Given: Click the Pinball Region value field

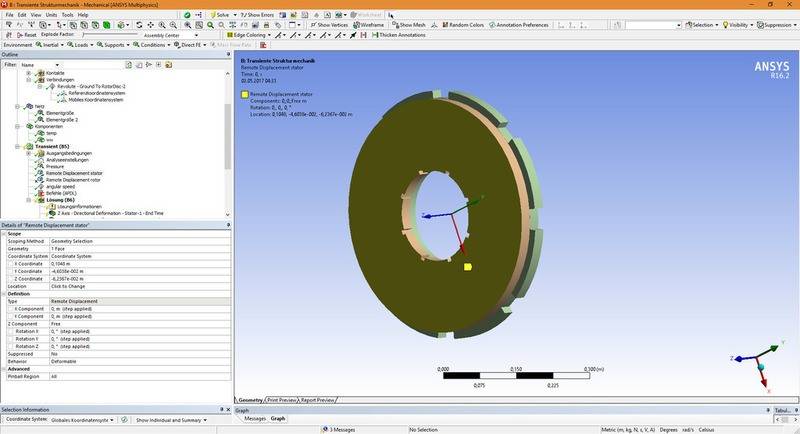Looking at the screenshot, I should click(140, 376).
